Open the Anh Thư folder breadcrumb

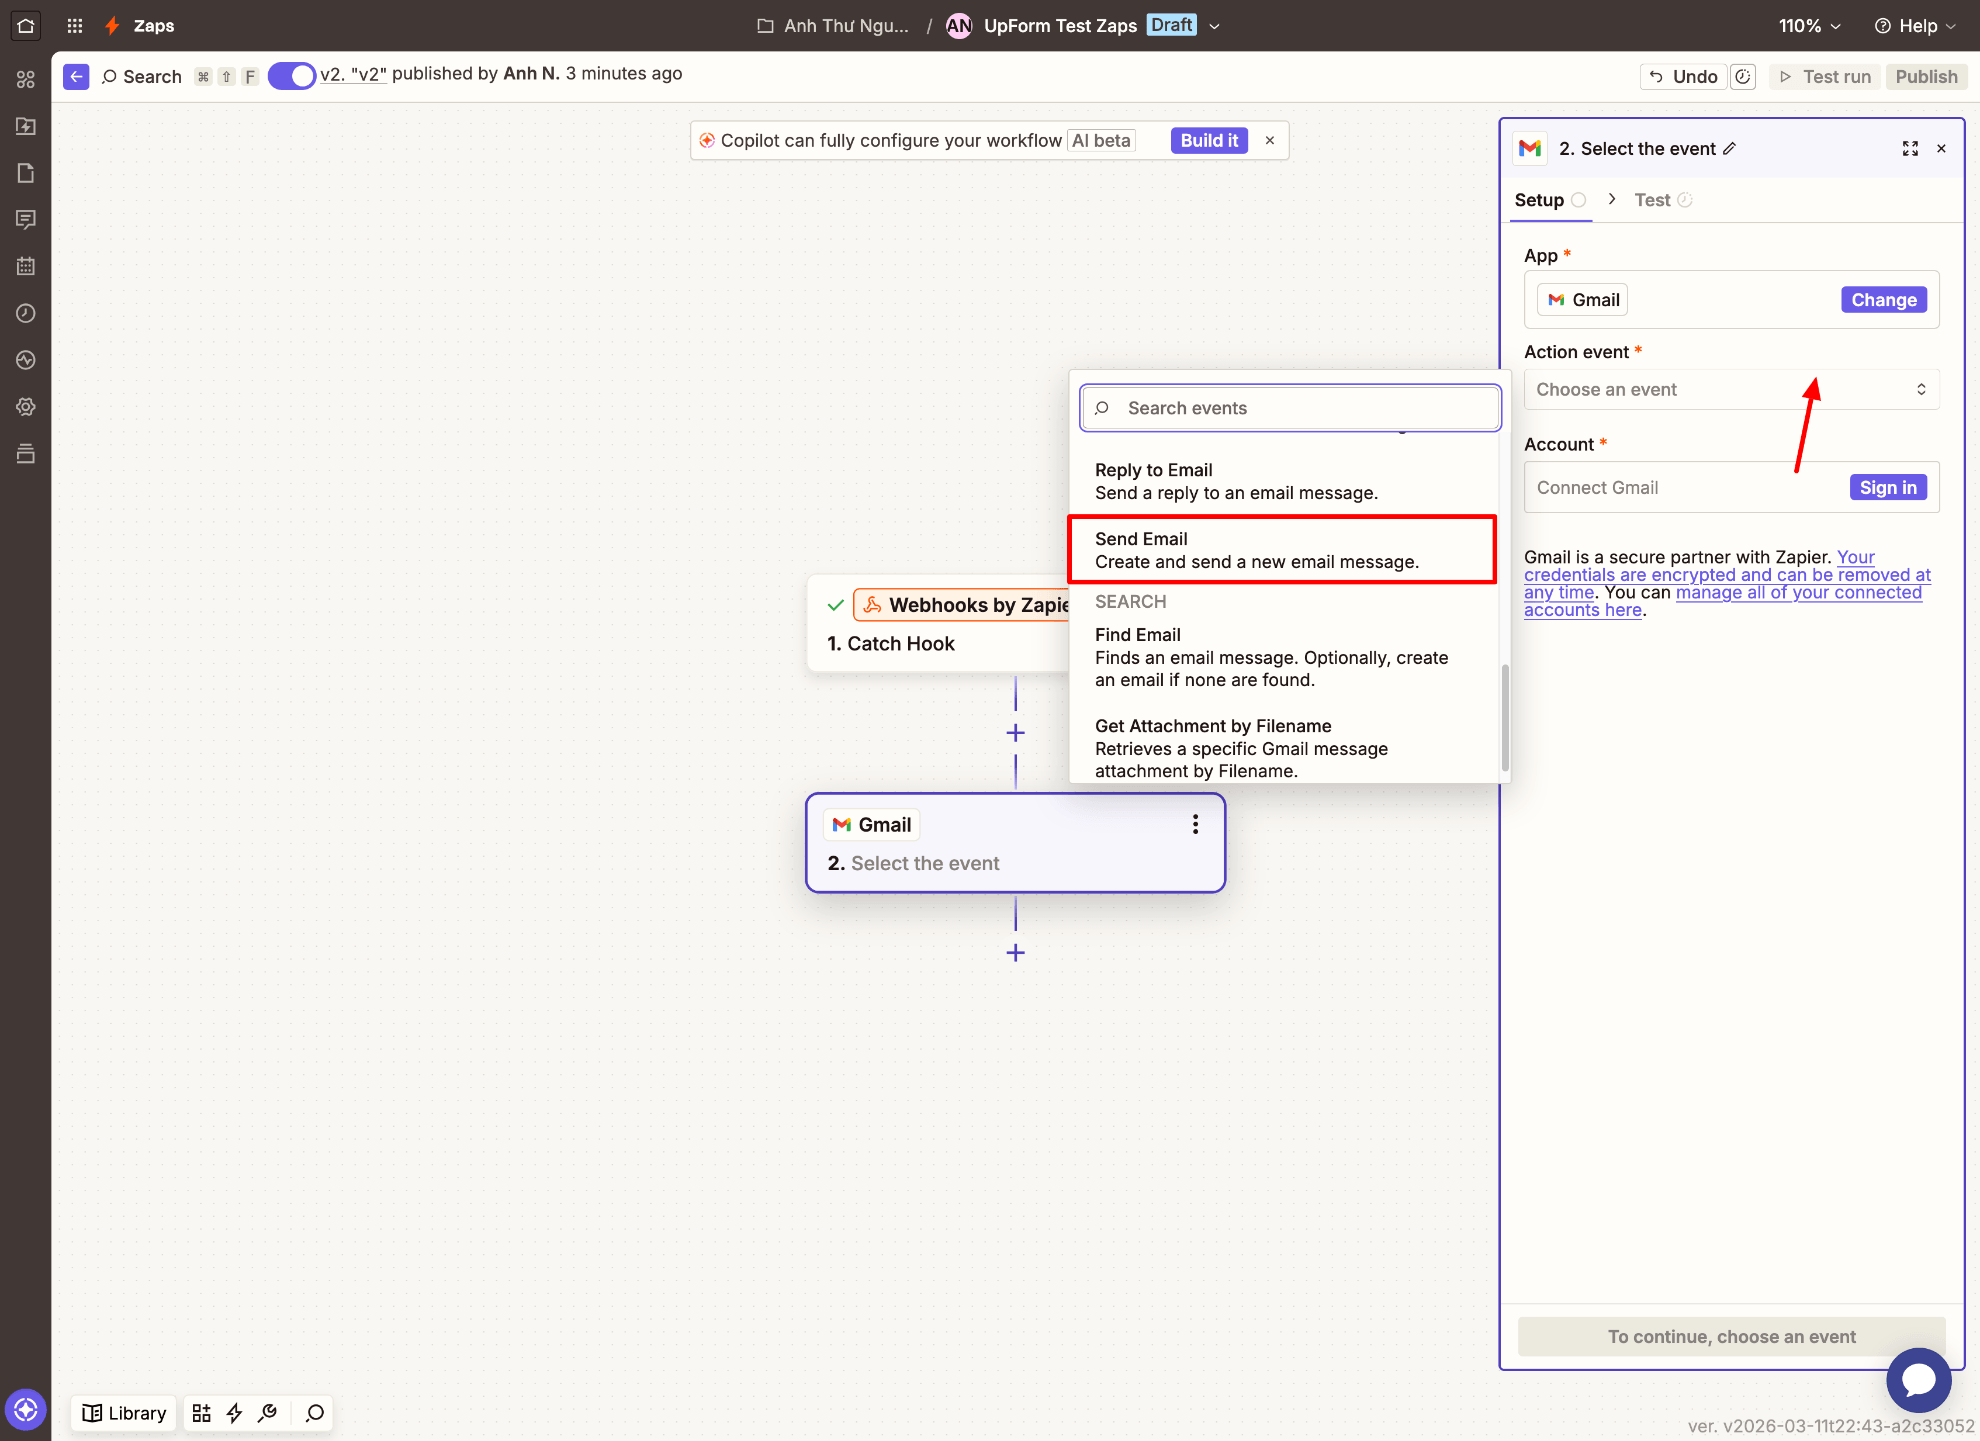point(833,26)
